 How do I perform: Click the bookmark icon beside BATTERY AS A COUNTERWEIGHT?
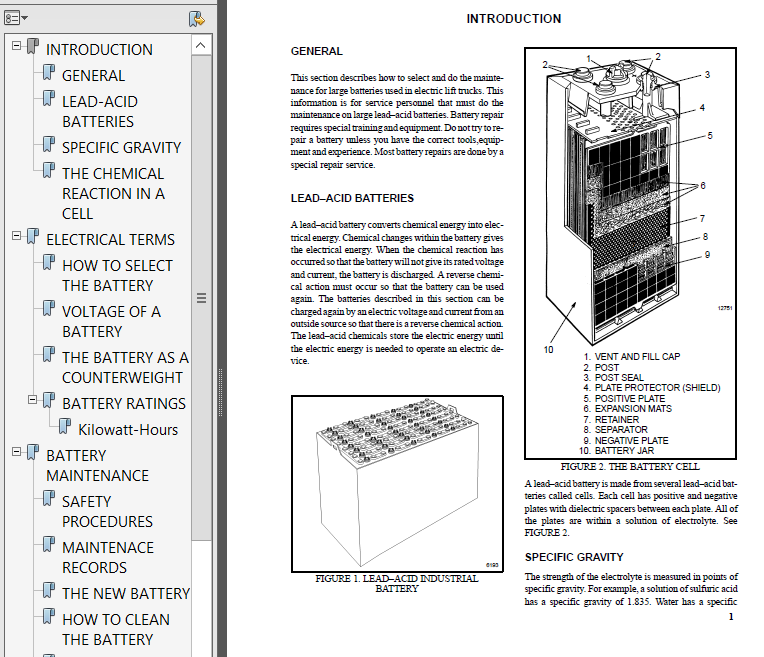coord(49,354)
